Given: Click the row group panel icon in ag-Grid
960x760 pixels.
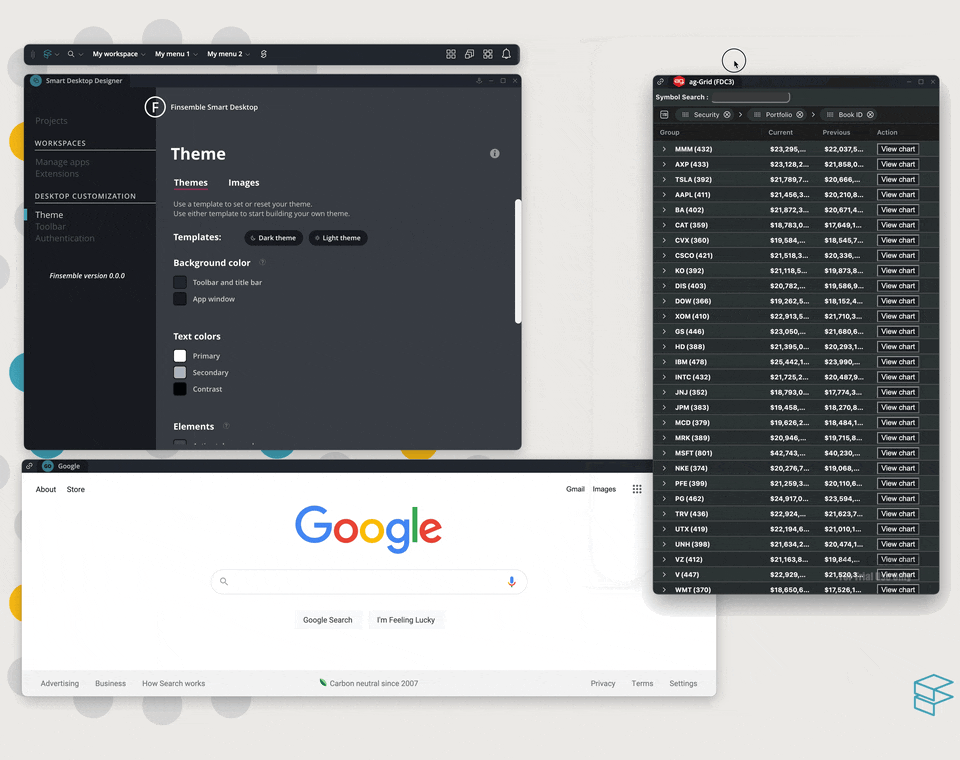Looking at the screenshot, I should [x=664, y=115].
